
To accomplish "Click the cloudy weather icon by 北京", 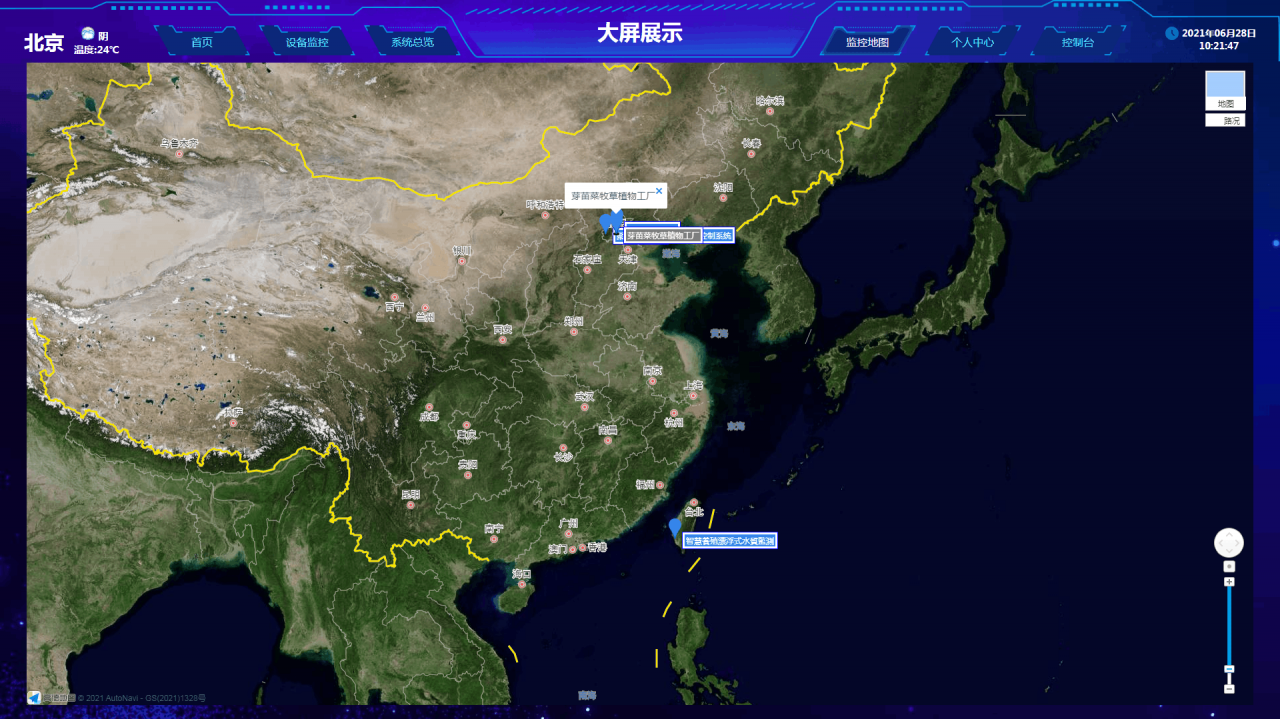I will click(x=88, y=35).
